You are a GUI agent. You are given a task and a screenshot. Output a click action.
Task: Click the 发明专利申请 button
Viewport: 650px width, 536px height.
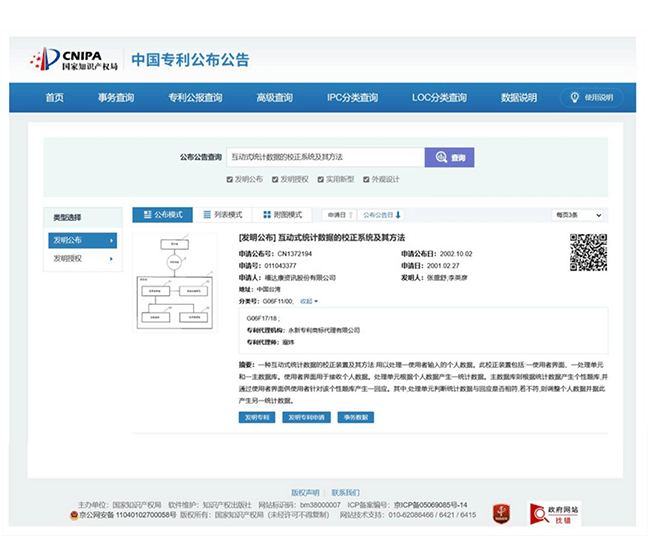pyautogui.click(x=306, y=417)
